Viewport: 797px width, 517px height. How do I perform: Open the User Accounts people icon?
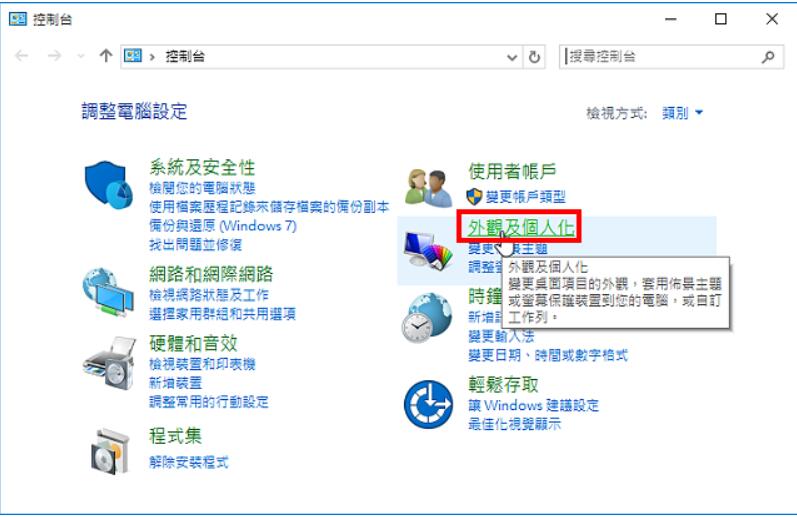pyautogui.click(x=428, y=188)
